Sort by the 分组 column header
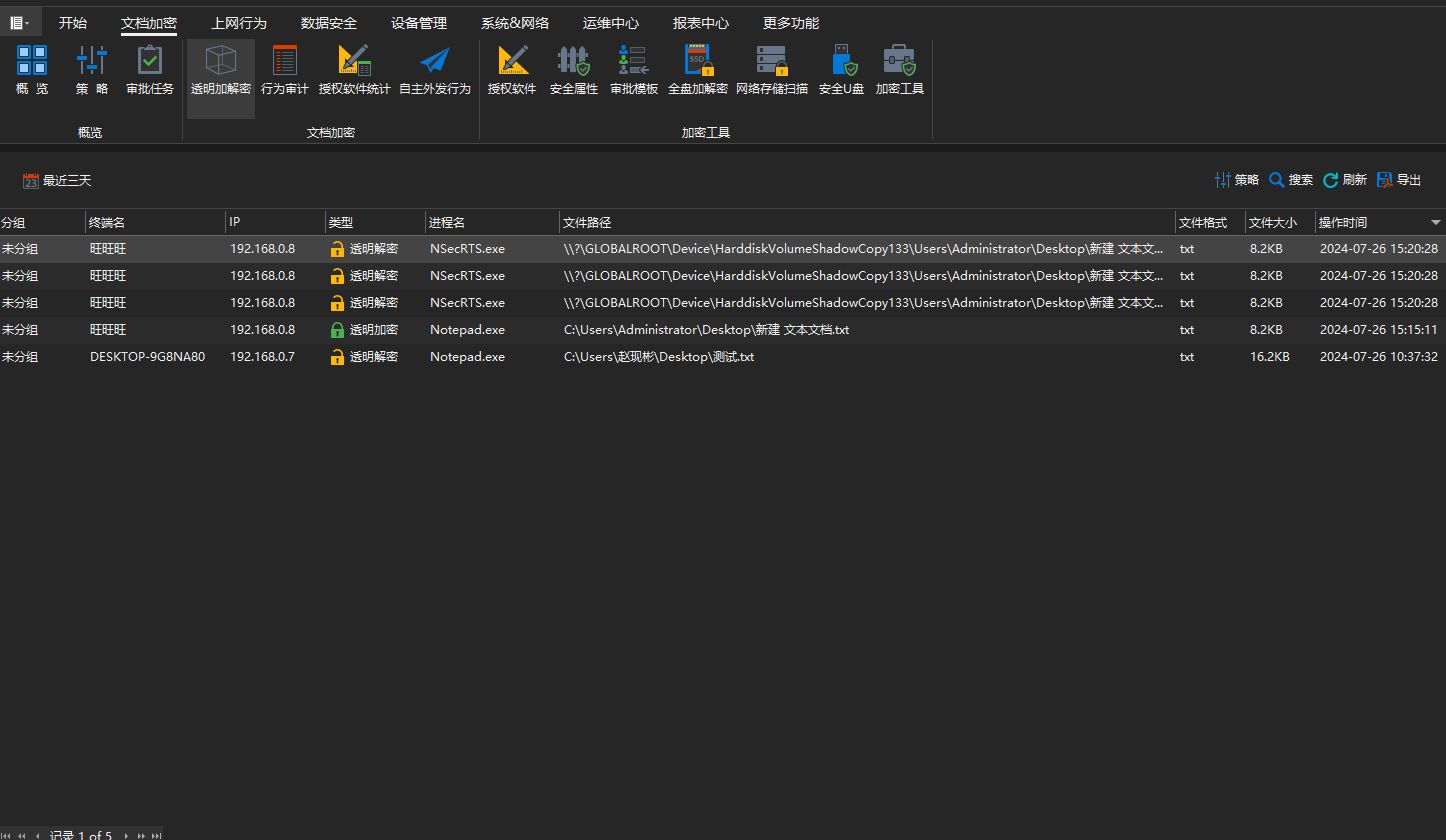This screenshot has width=1446, height=840. (42, 223)
